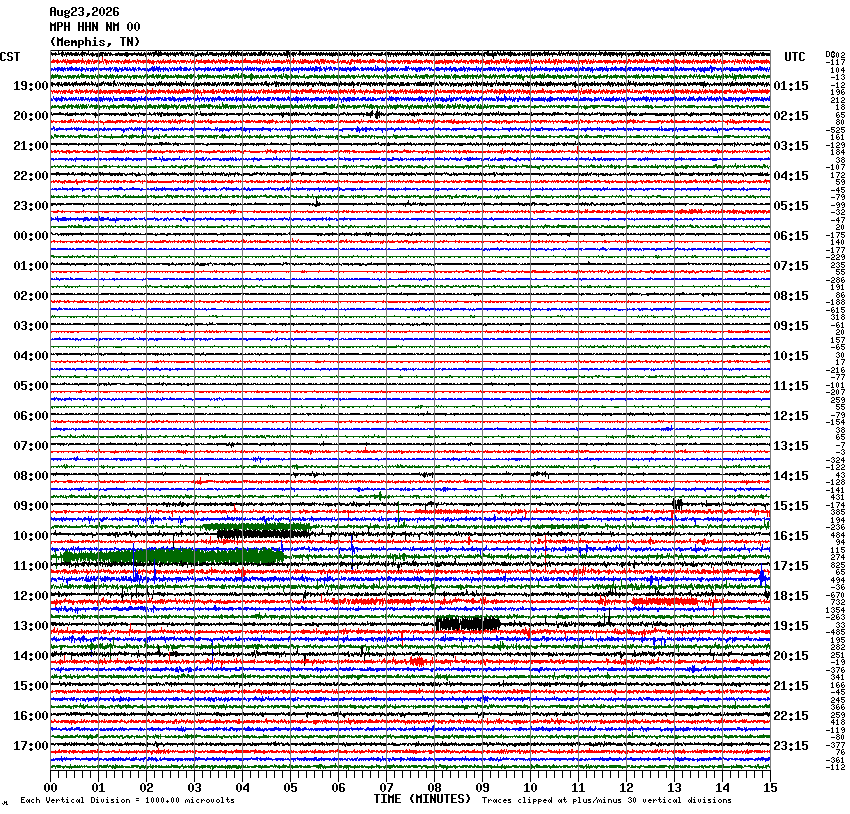Click the black spike on the 09:00 trace
Viewport: 850px width, 814px height.
(x=678, y=504)
